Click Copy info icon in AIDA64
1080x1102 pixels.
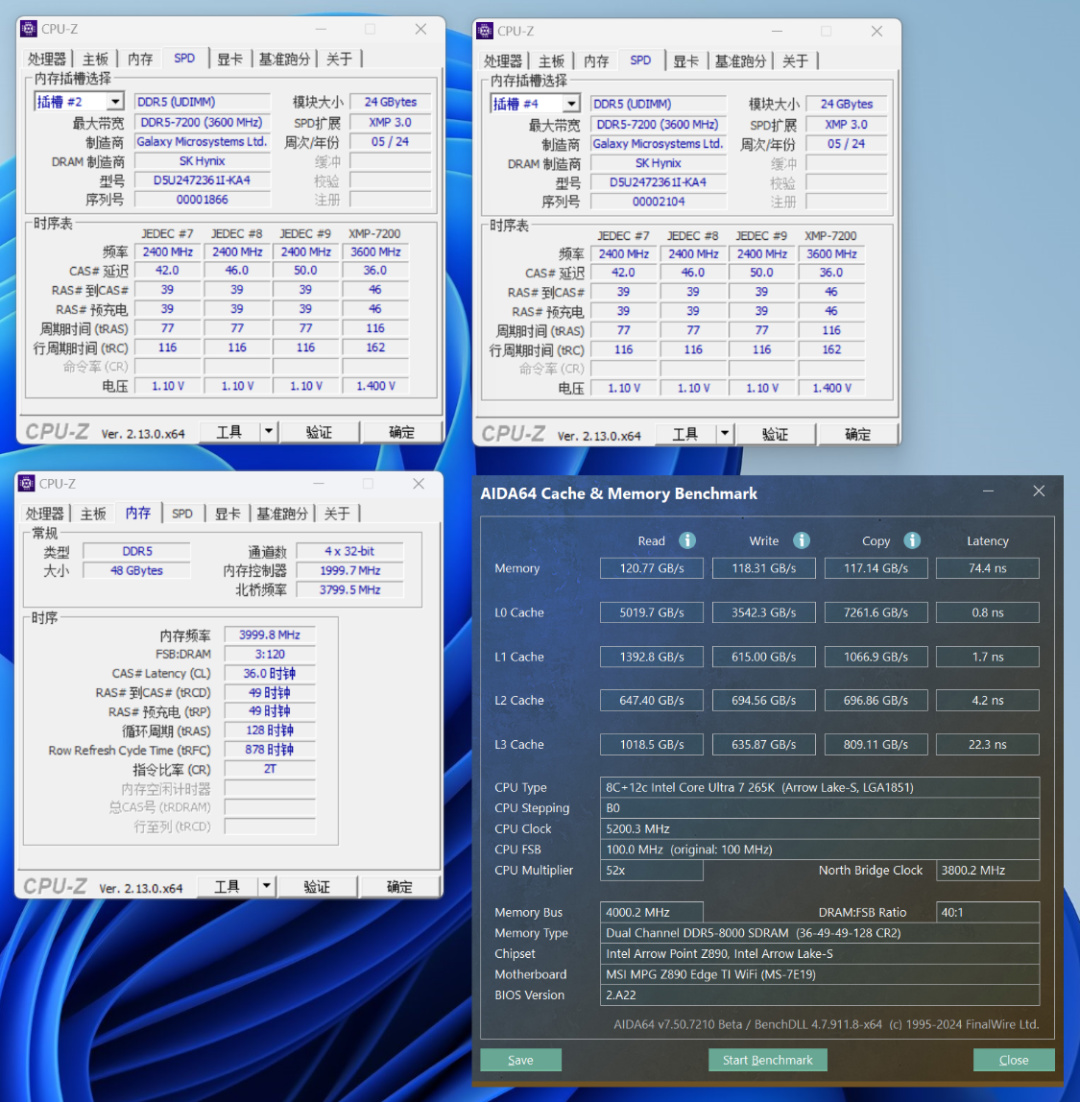tap(912, 540)
